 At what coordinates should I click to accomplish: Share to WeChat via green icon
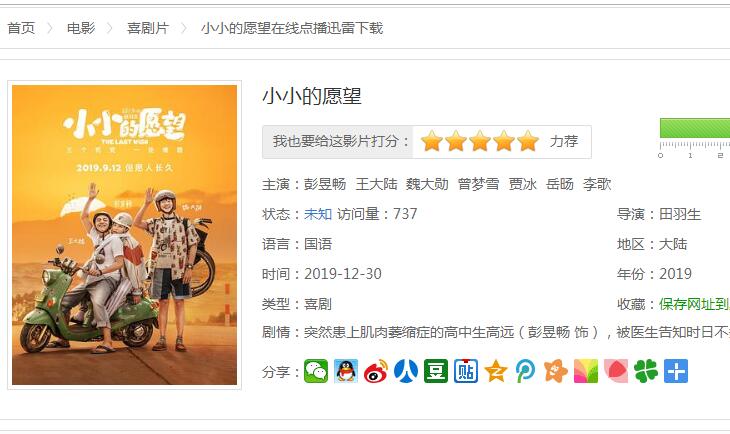(316, 371)
